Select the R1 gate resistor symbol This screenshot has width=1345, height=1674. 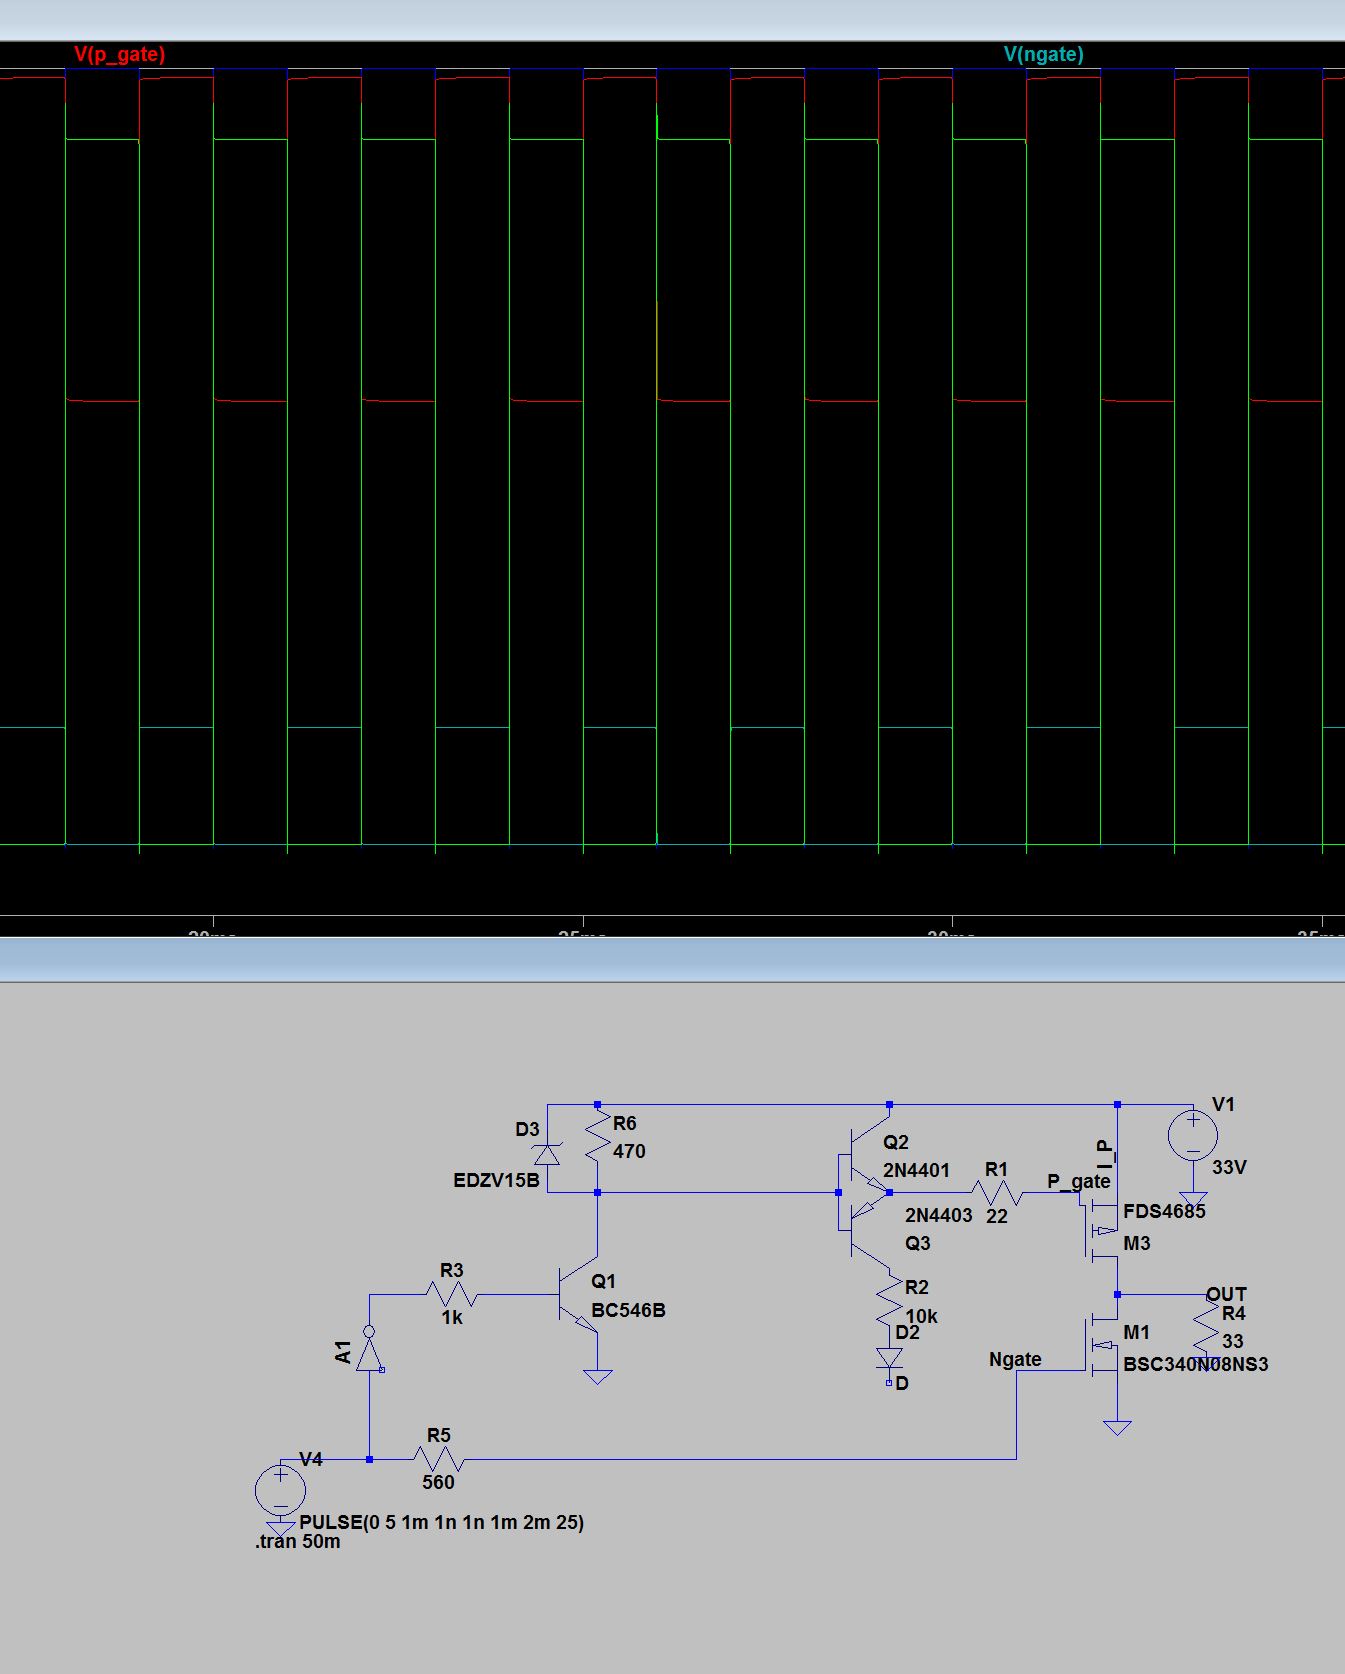(x=996, y=1192)
